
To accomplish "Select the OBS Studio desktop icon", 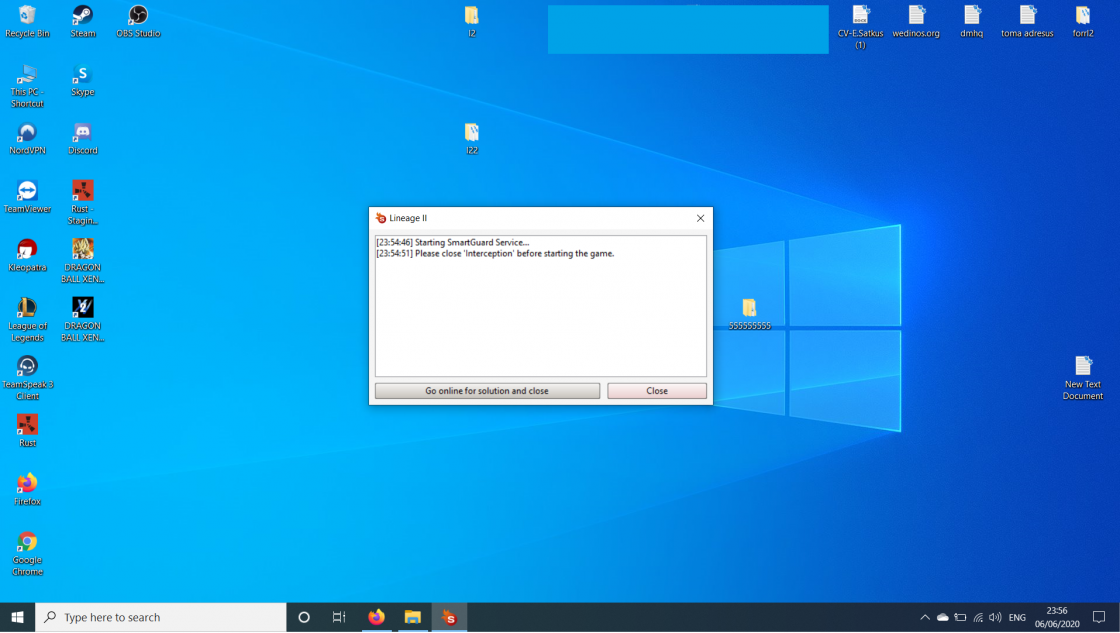I will (x=138, y=17).
